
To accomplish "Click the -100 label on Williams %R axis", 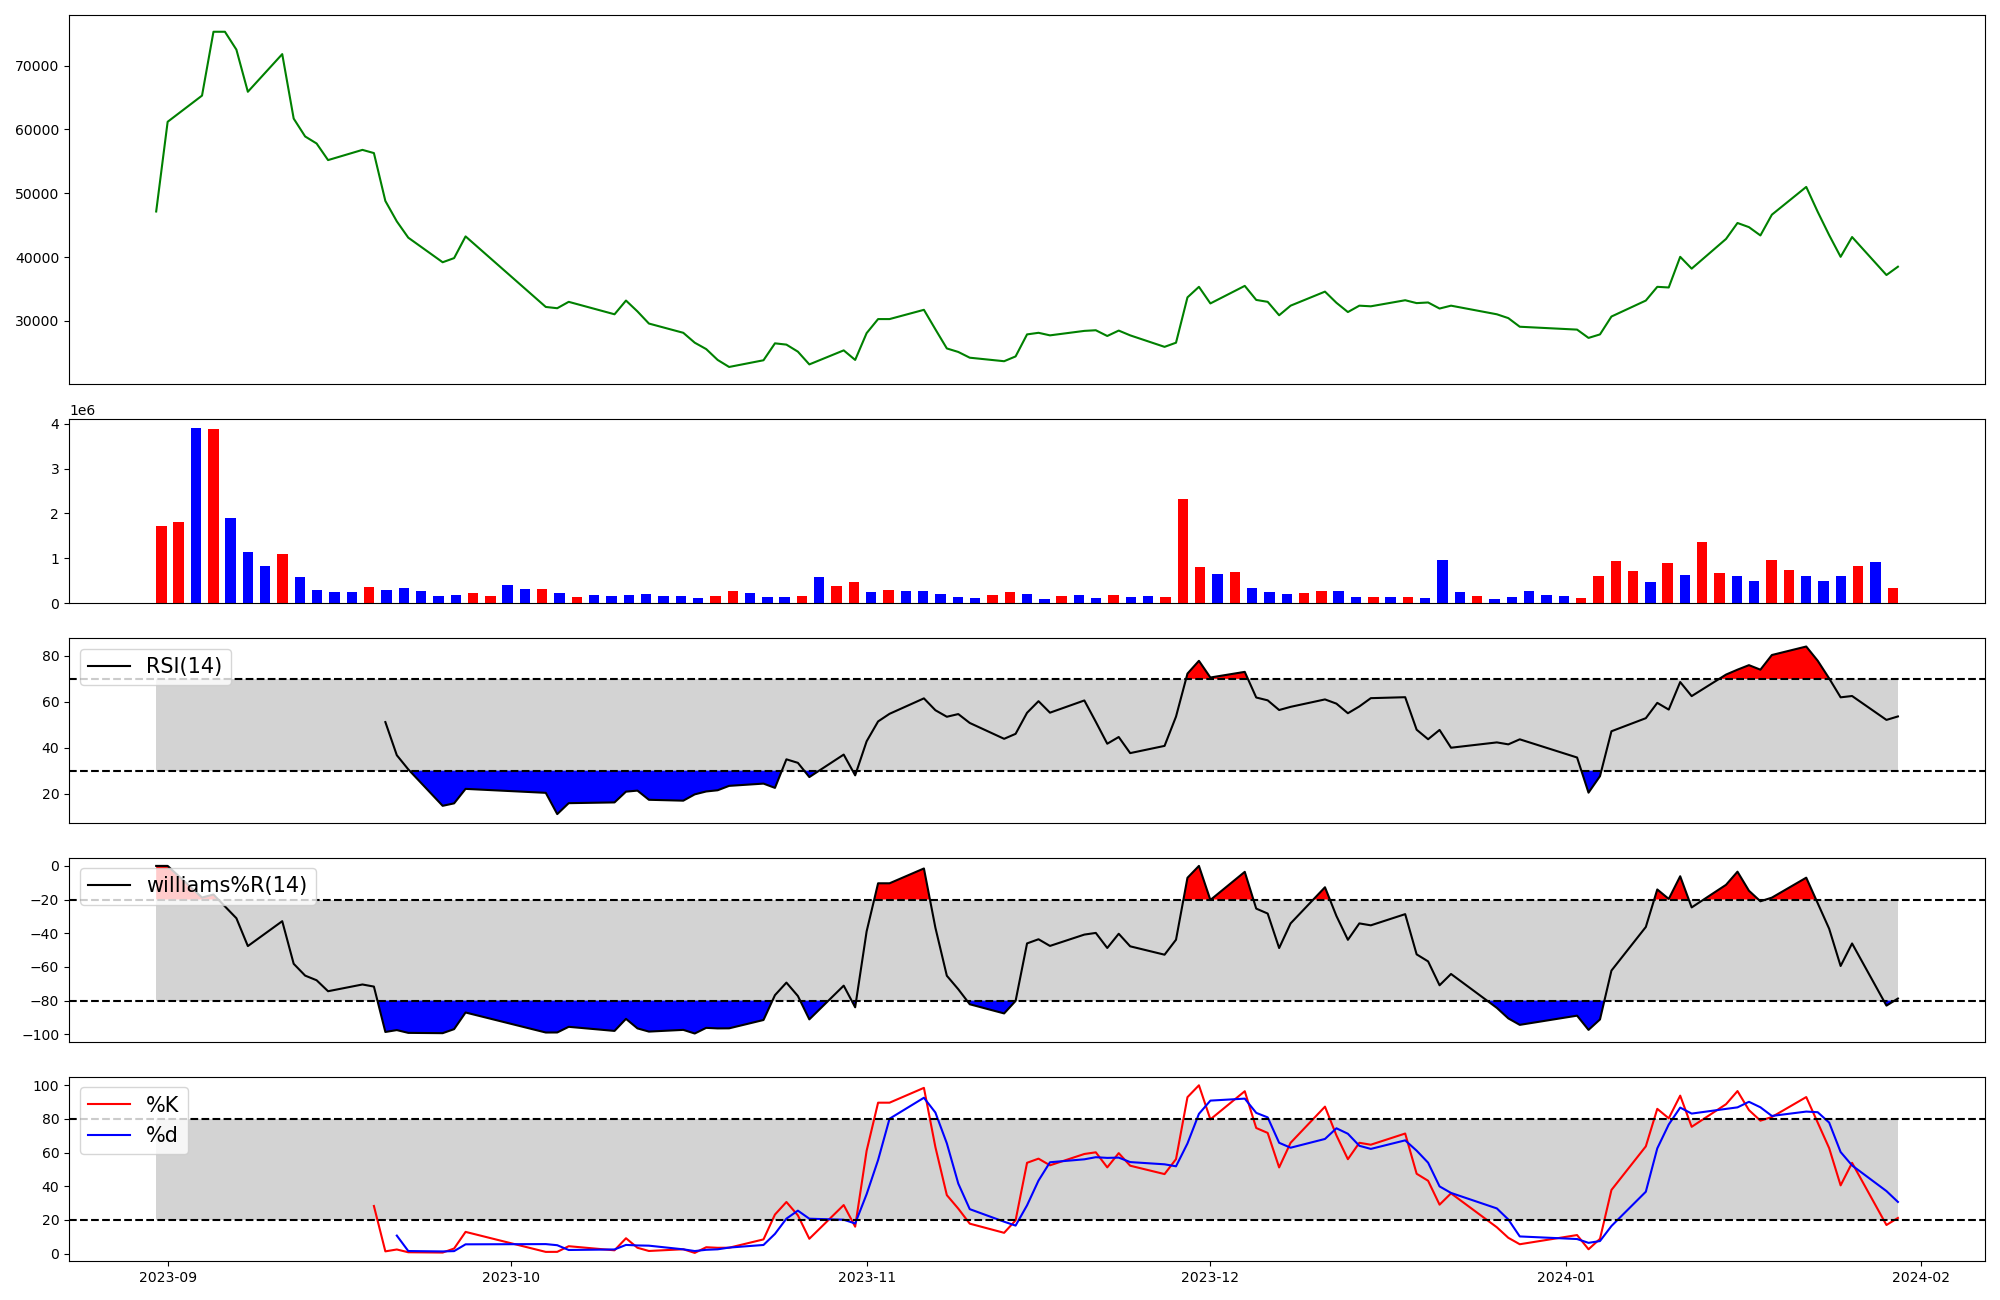I will coord(40,1035).
